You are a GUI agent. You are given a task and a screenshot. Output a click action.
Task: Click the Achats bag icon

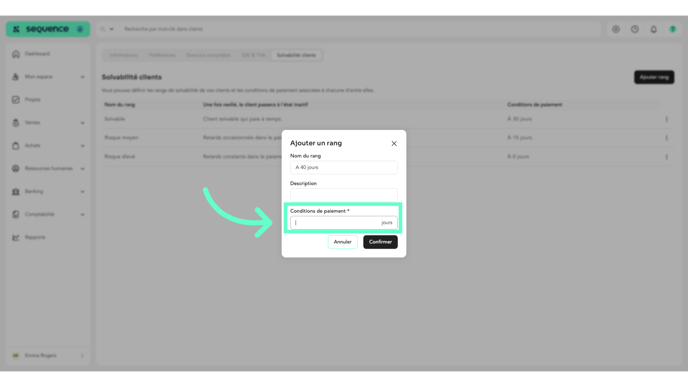[x=16, y=146]
